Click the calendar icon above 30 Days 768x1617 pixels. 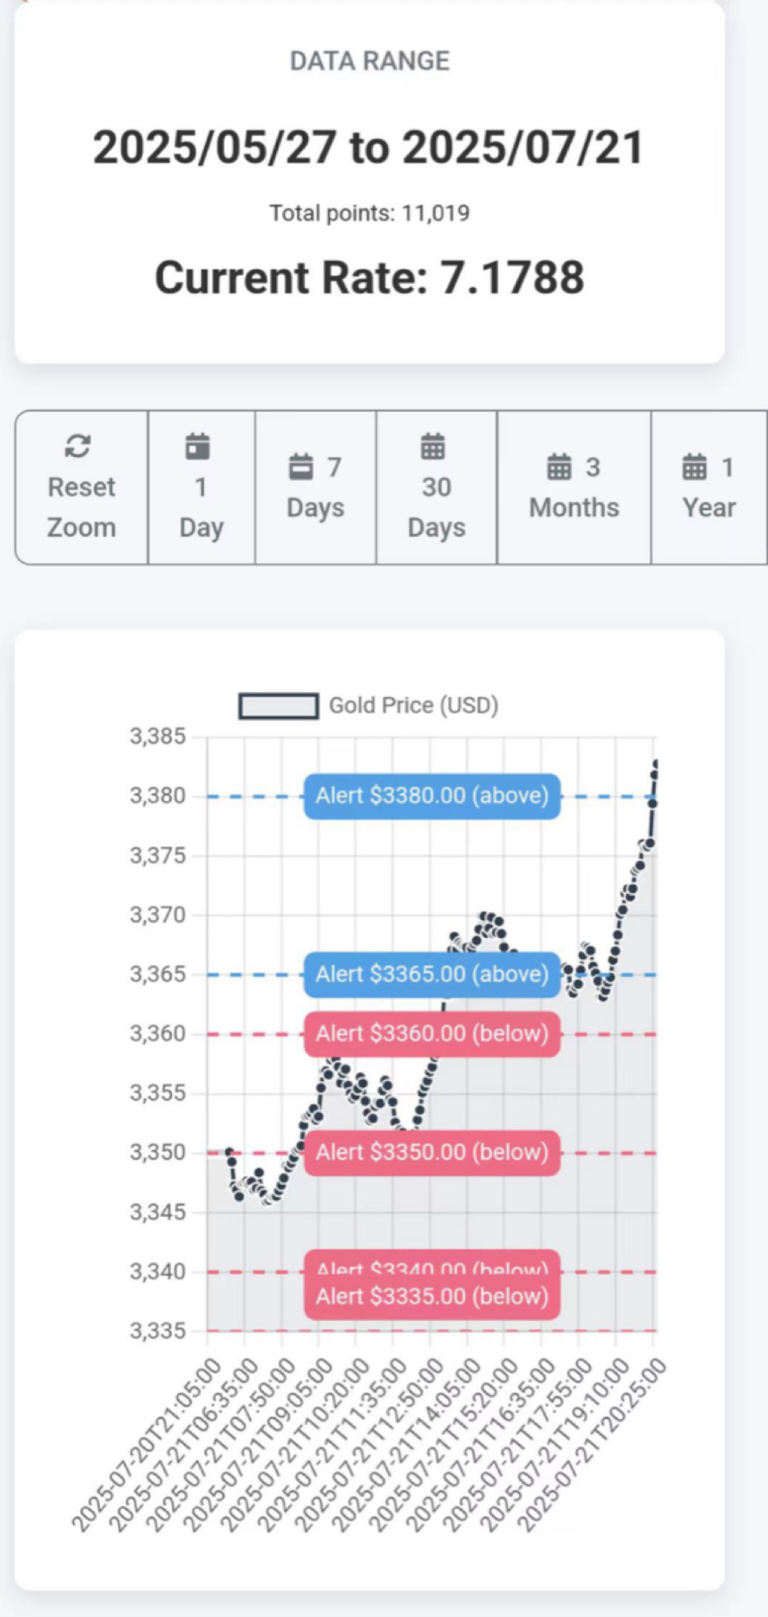click(x=433, y=446)
